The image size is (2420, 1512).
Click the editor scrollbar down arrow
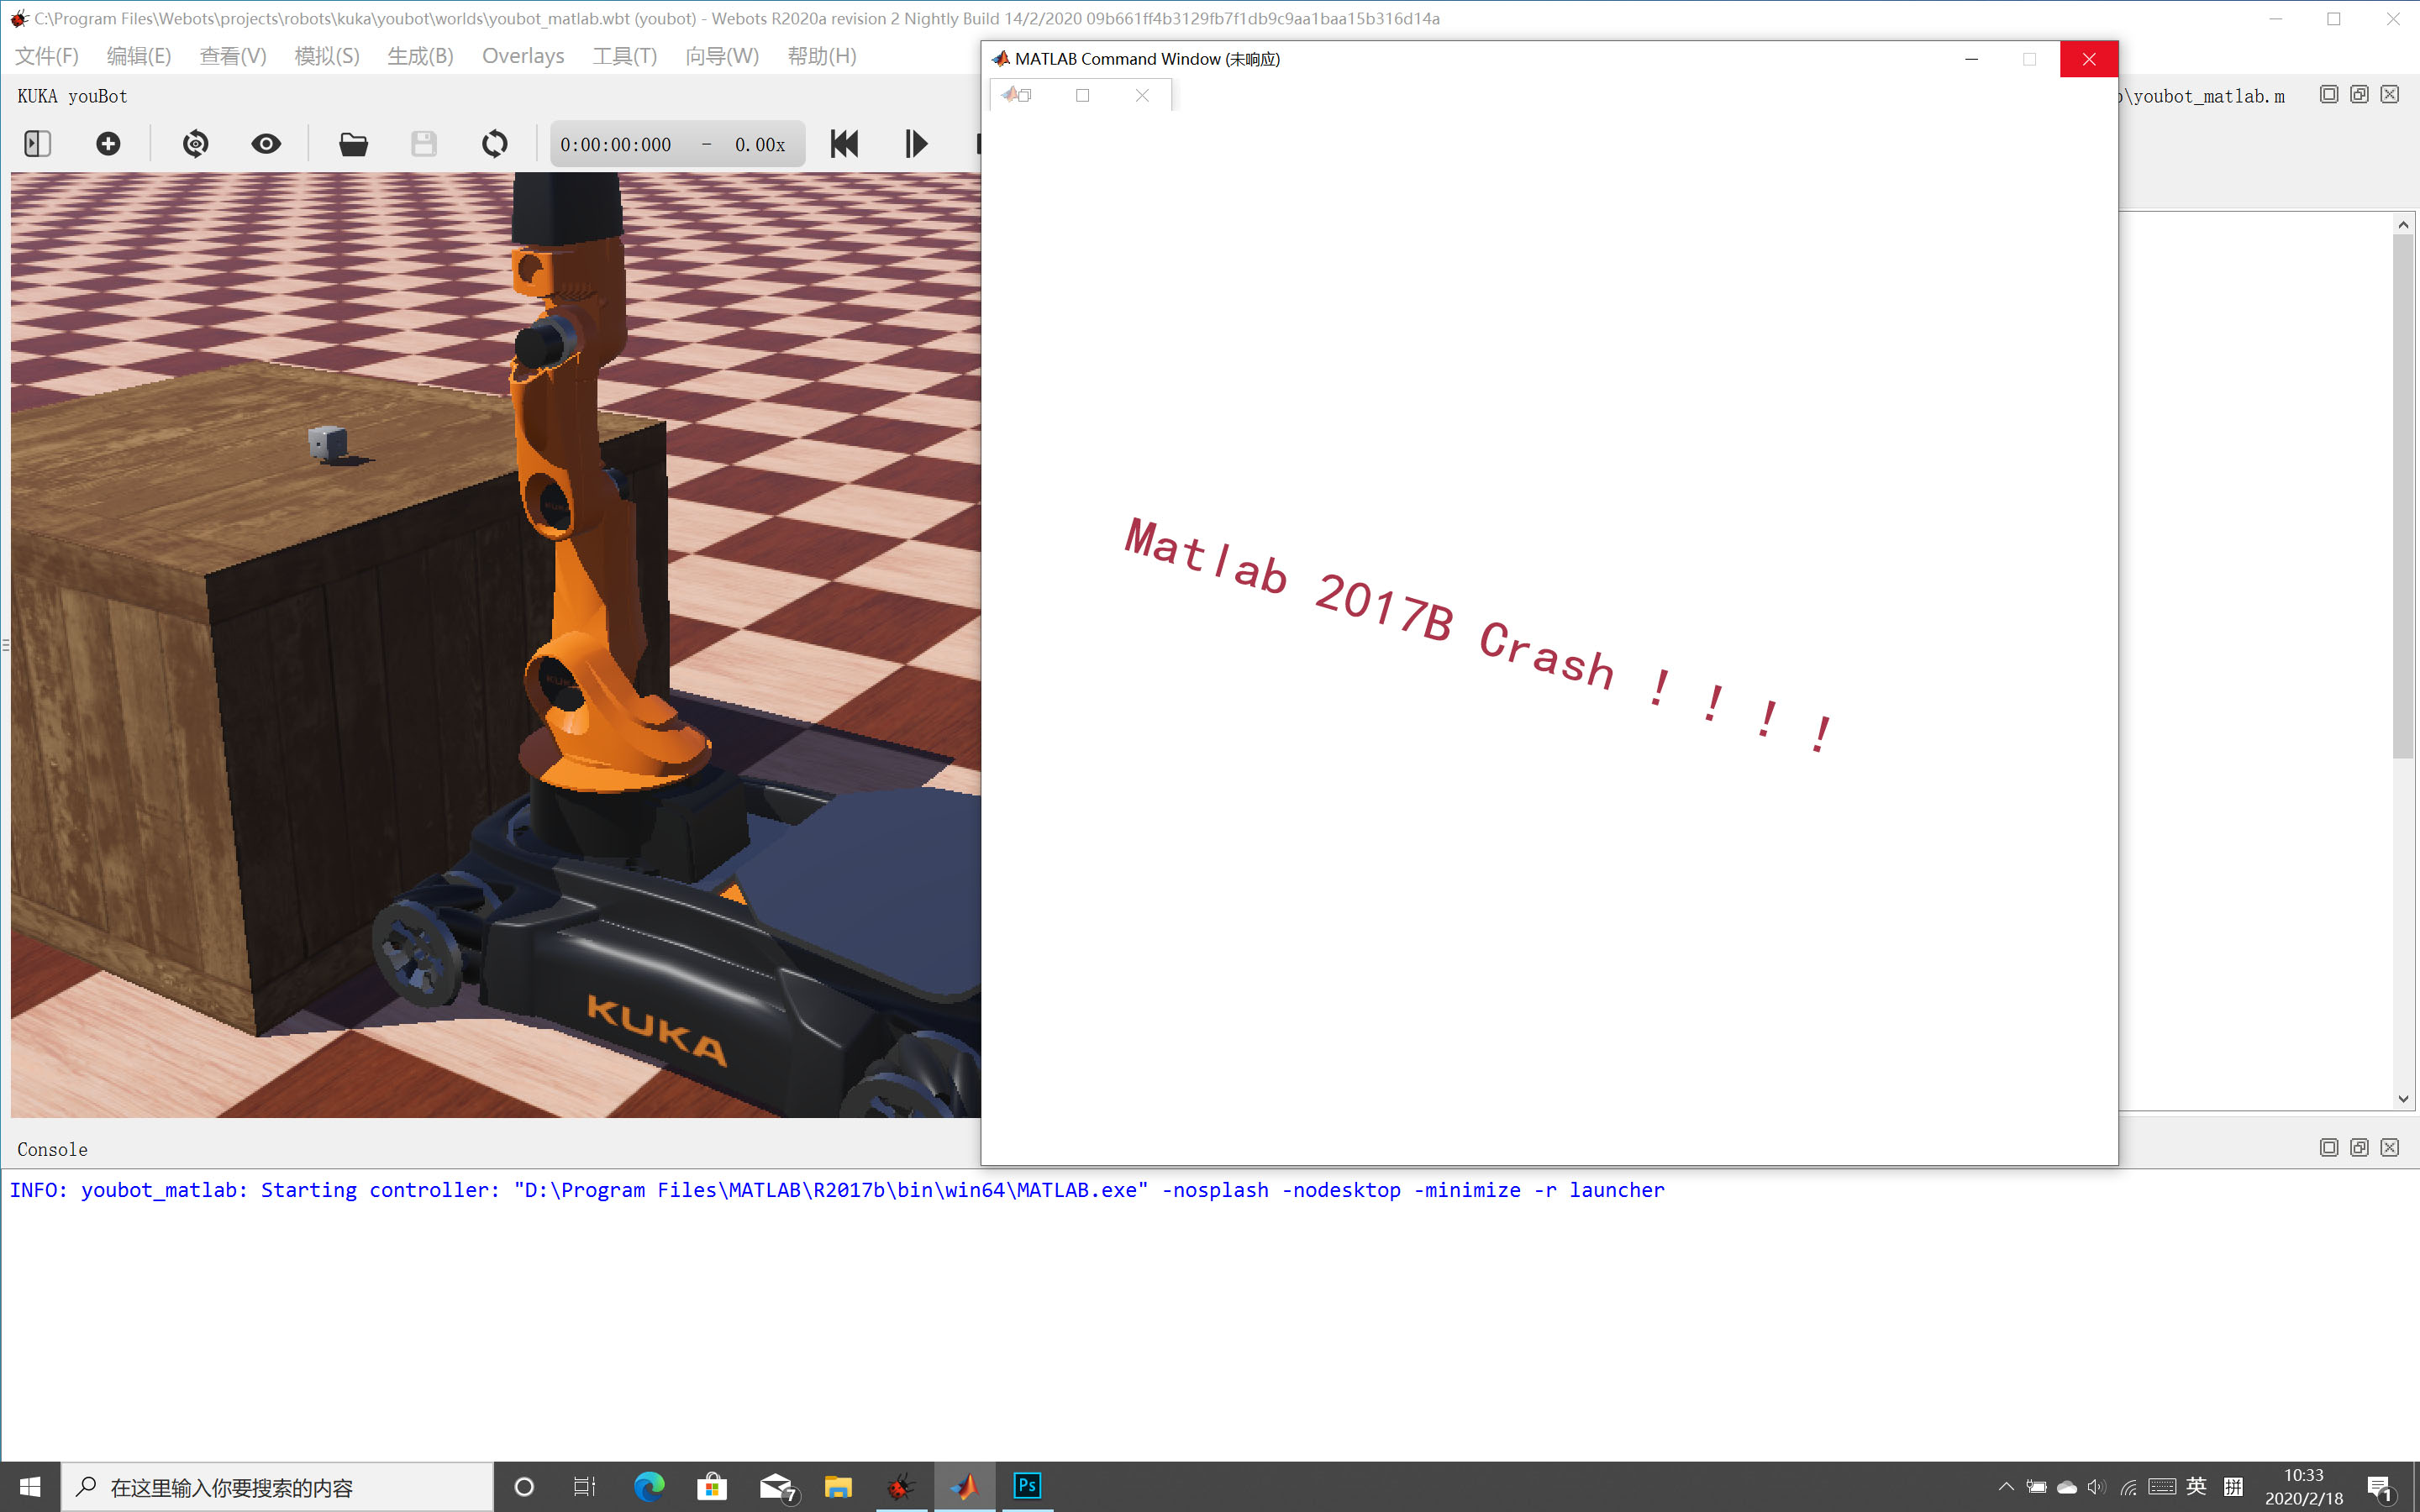pos(2404,1098)
